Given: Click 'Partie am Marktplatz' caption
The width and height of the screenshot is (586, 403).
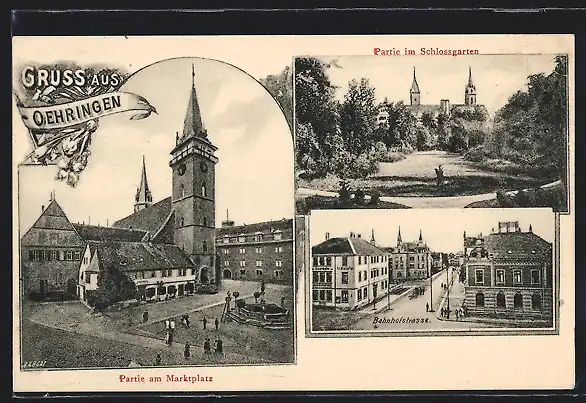Looking at the screenshot, I should (x=166, y=378).
